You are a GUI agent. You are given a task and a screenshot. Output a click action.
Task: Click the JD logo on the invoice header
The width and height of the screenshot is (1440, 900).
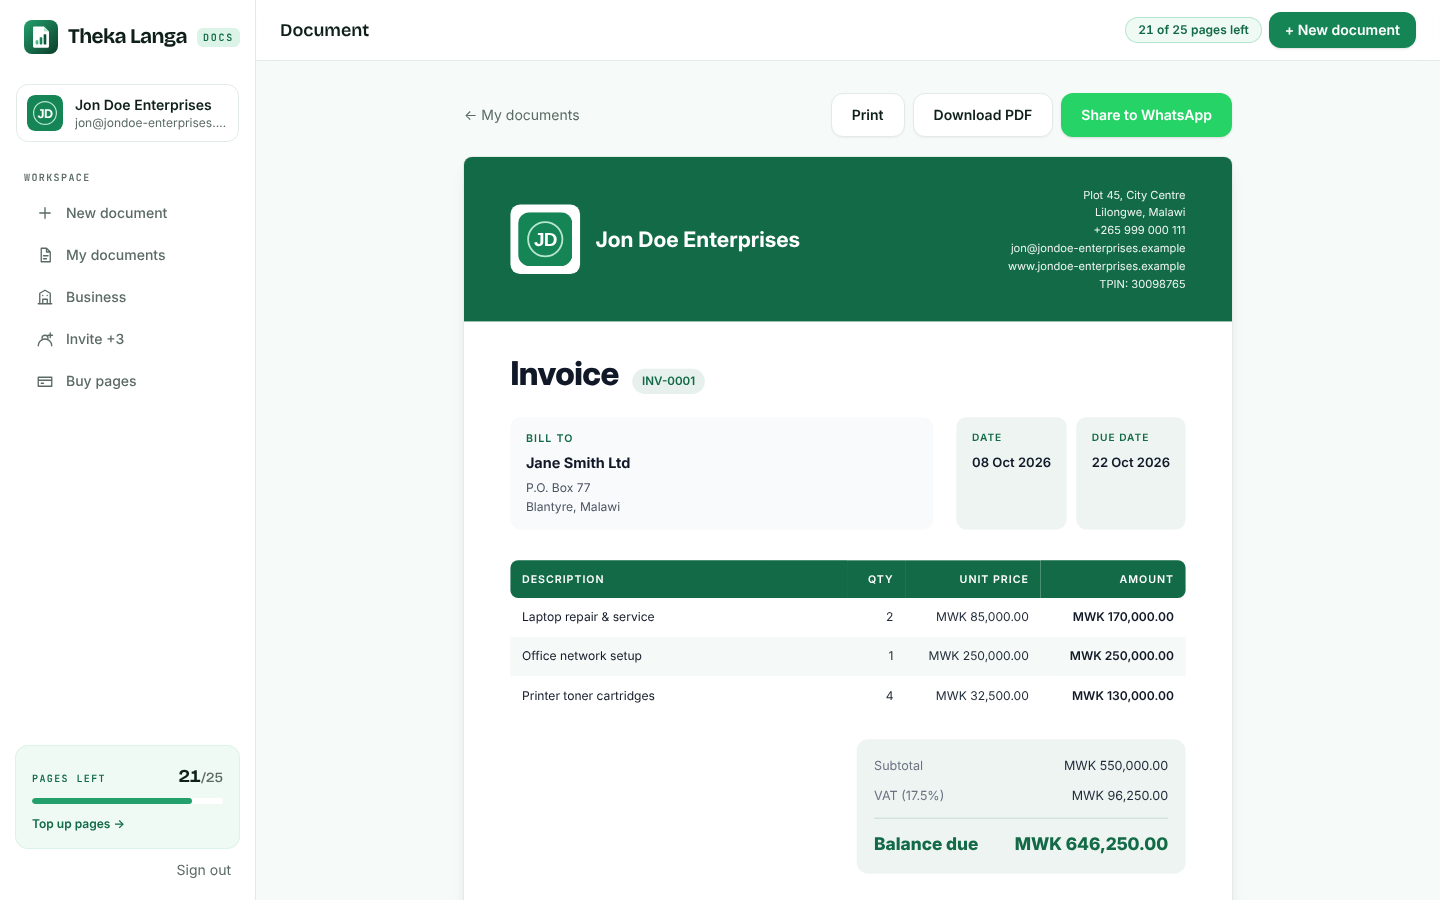(x=545, y=239)
